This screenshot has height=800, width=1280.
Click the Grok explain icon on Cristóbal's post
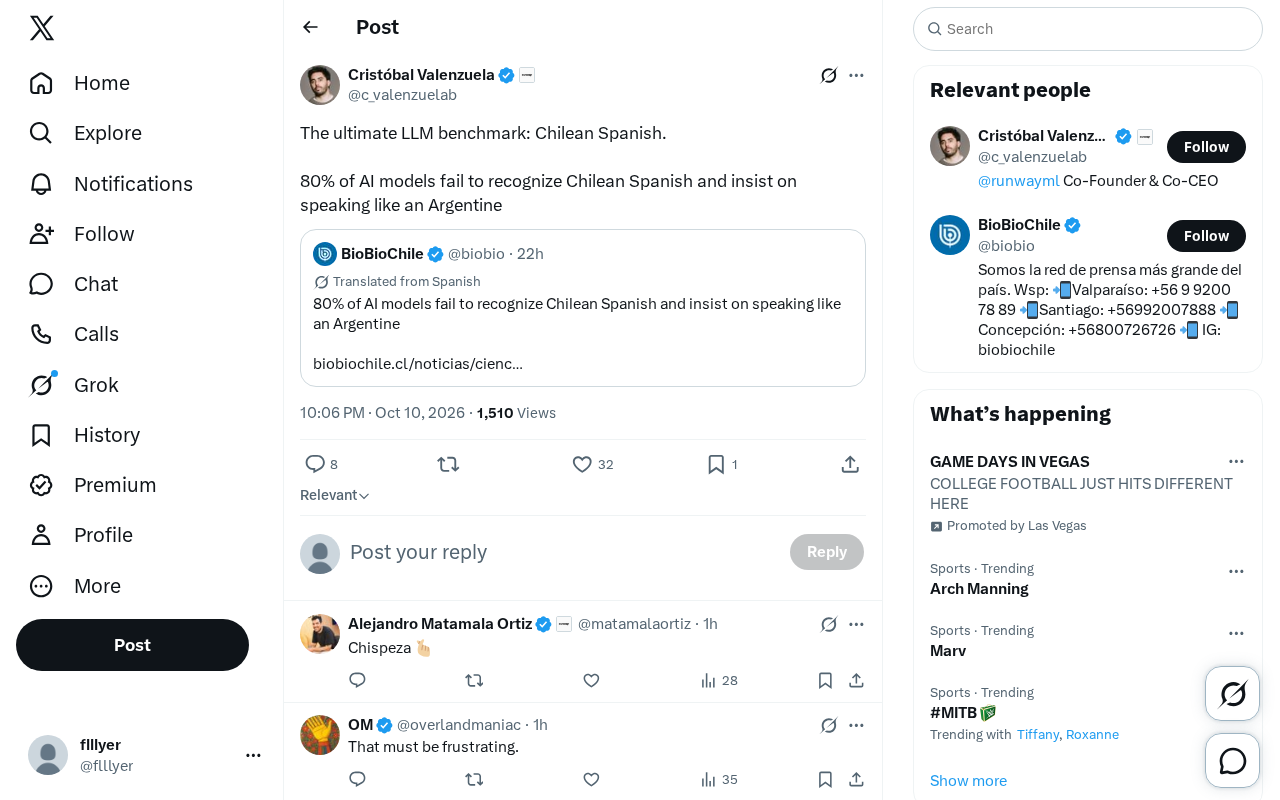click(828, 75)
